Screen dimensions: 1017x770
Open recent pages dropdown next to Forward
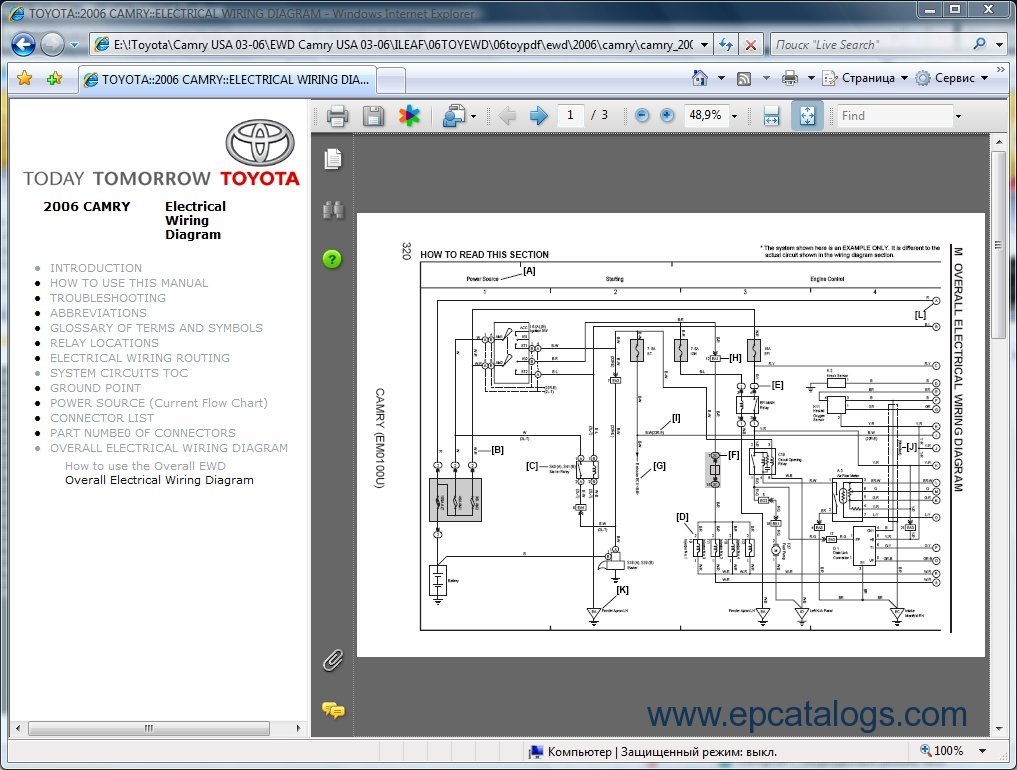[x=74, y=45]
